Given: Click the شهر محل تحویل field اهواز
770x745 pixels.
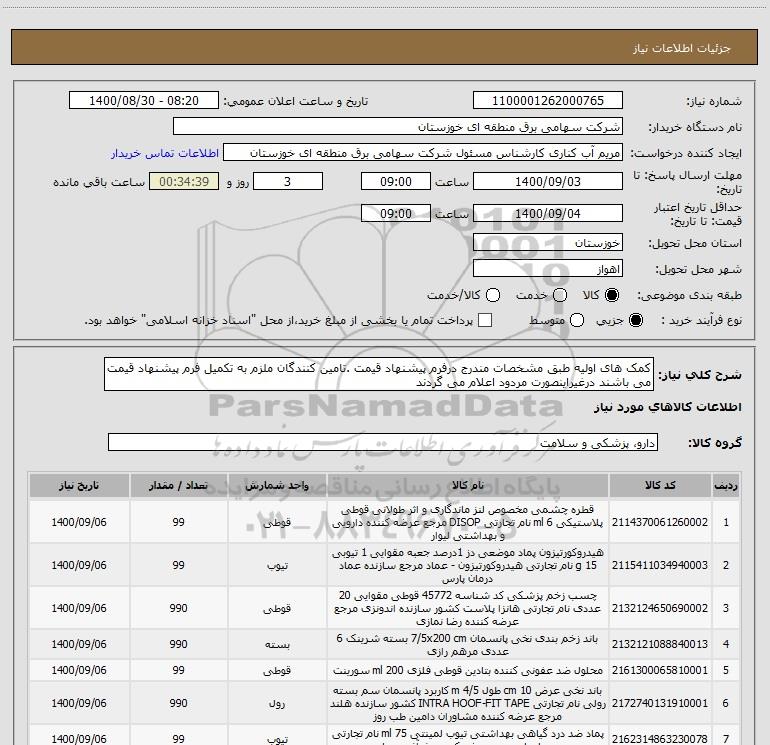Looking at the screenshot, I should tap(547, 269).
